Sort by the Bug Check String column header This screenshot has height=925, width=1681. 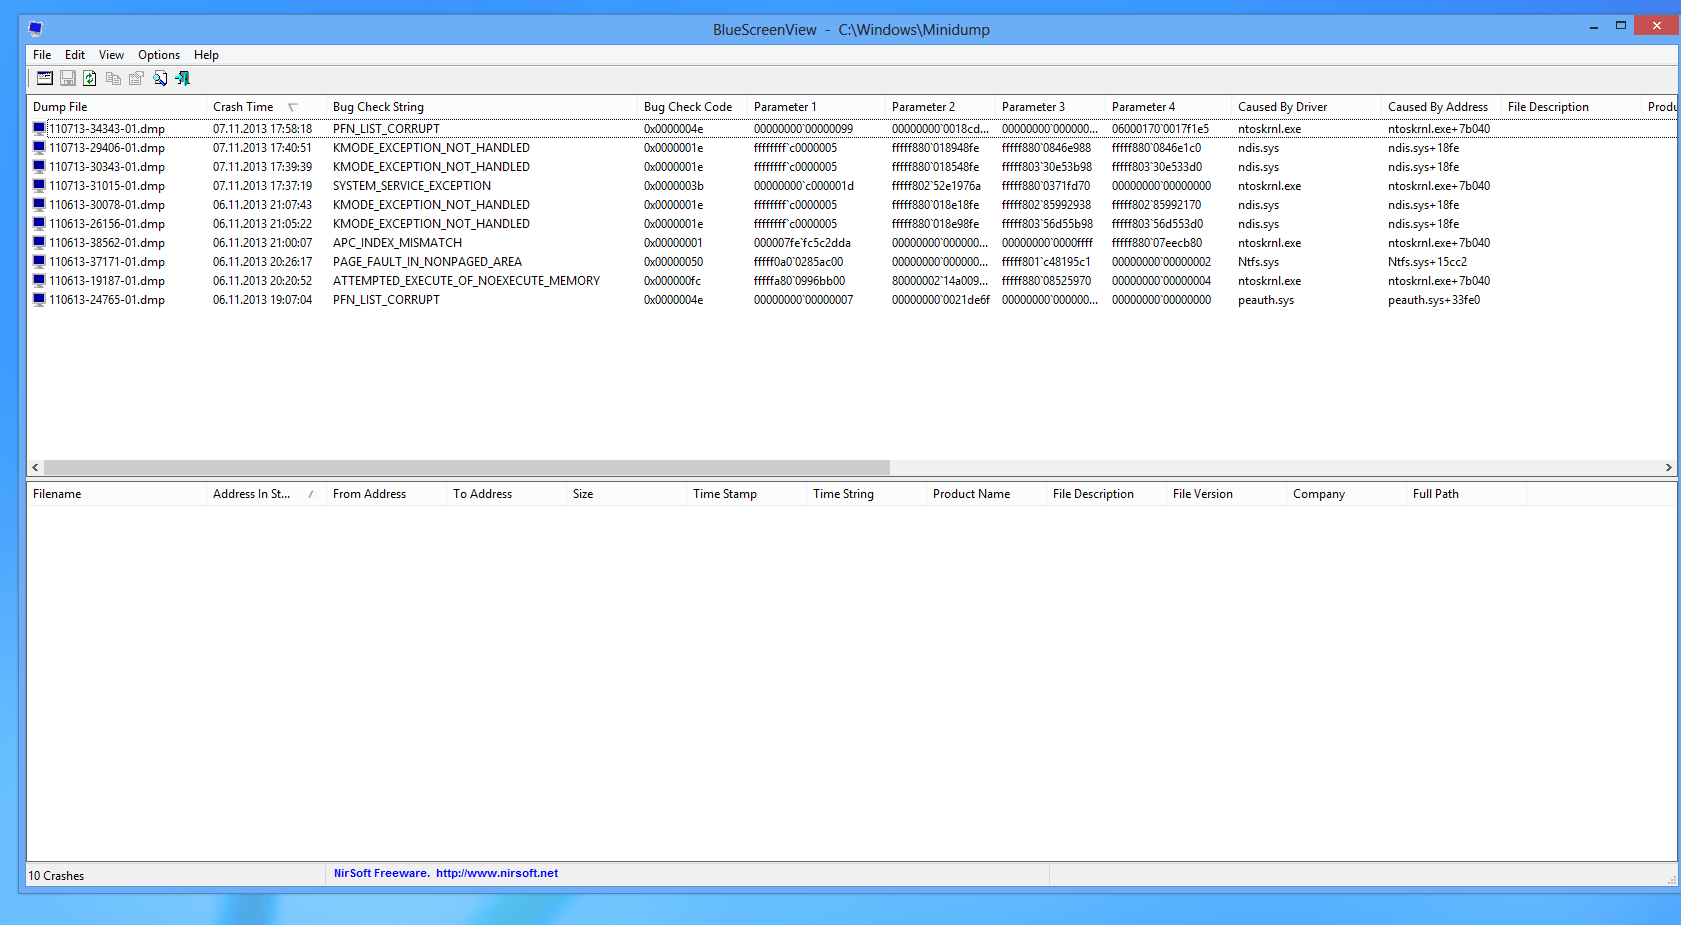[x=482, y=107]
